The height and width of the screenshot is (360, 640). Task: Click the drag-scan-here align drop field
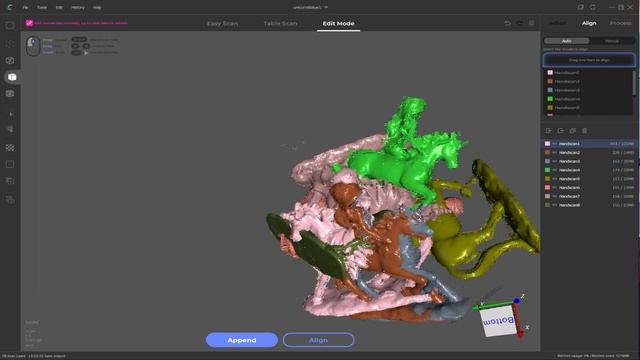point(589,60)
